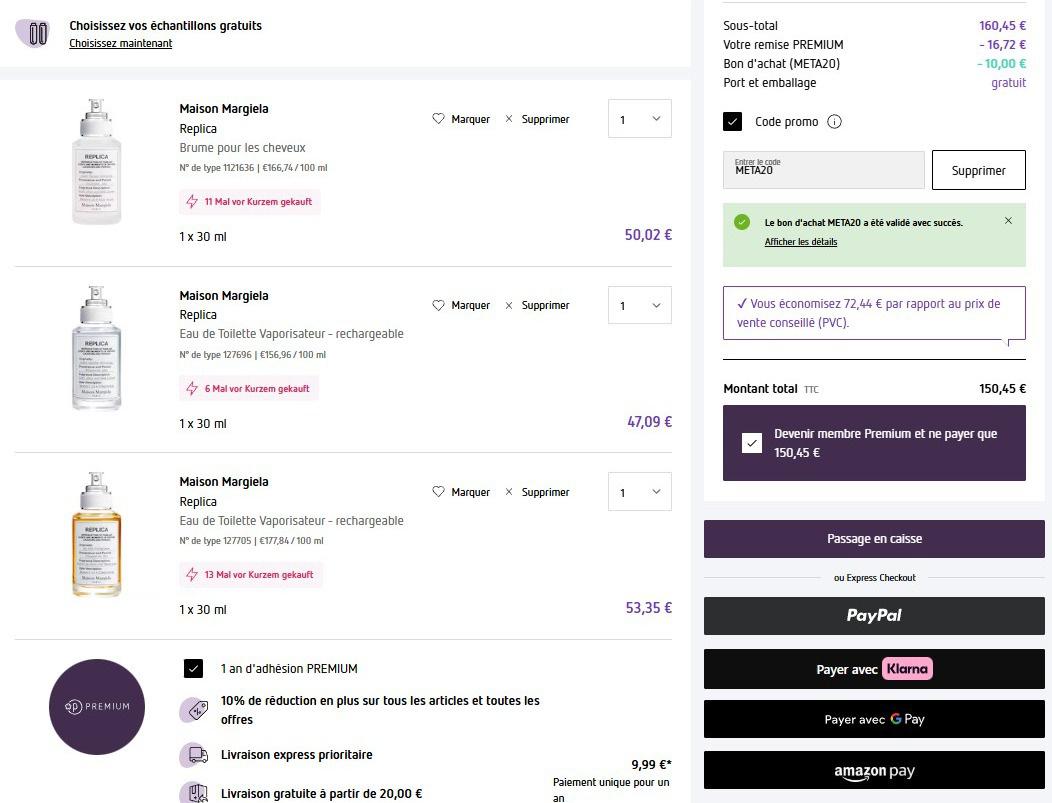Toggle the Devenir membre Premium checkbox
This screenshot has width=1052, height=803.
click(752, 443)
